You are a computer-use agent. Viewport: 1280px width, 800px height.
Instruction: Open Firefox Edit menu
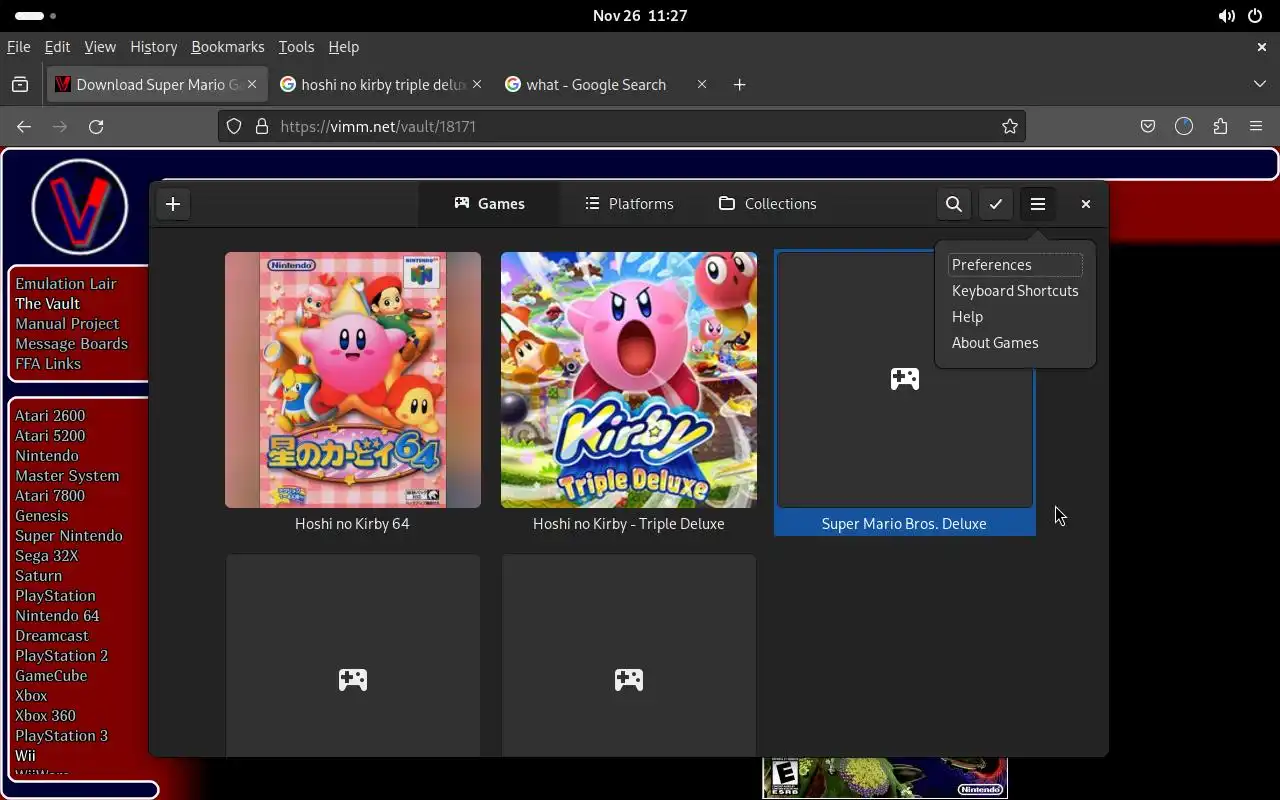point(57,47)
